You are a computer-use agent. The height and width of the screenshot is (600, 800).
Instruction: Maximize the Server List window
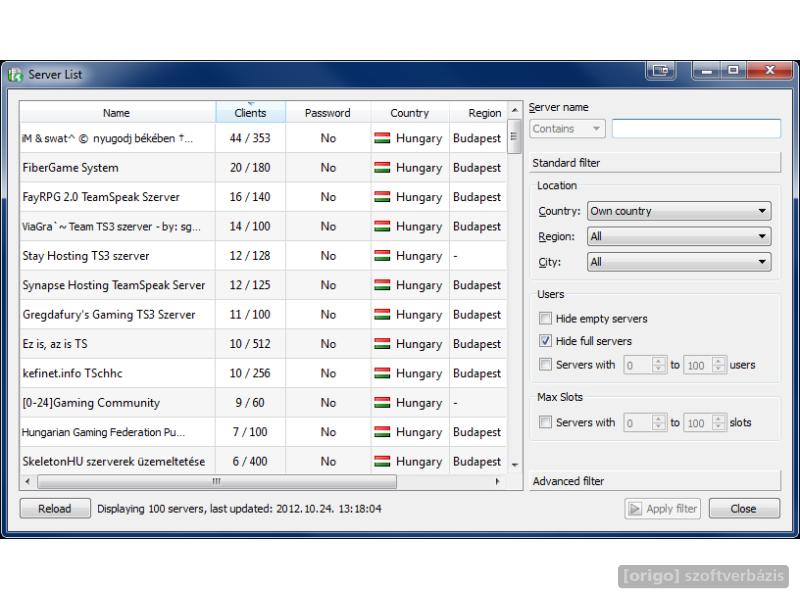[733, 70]
